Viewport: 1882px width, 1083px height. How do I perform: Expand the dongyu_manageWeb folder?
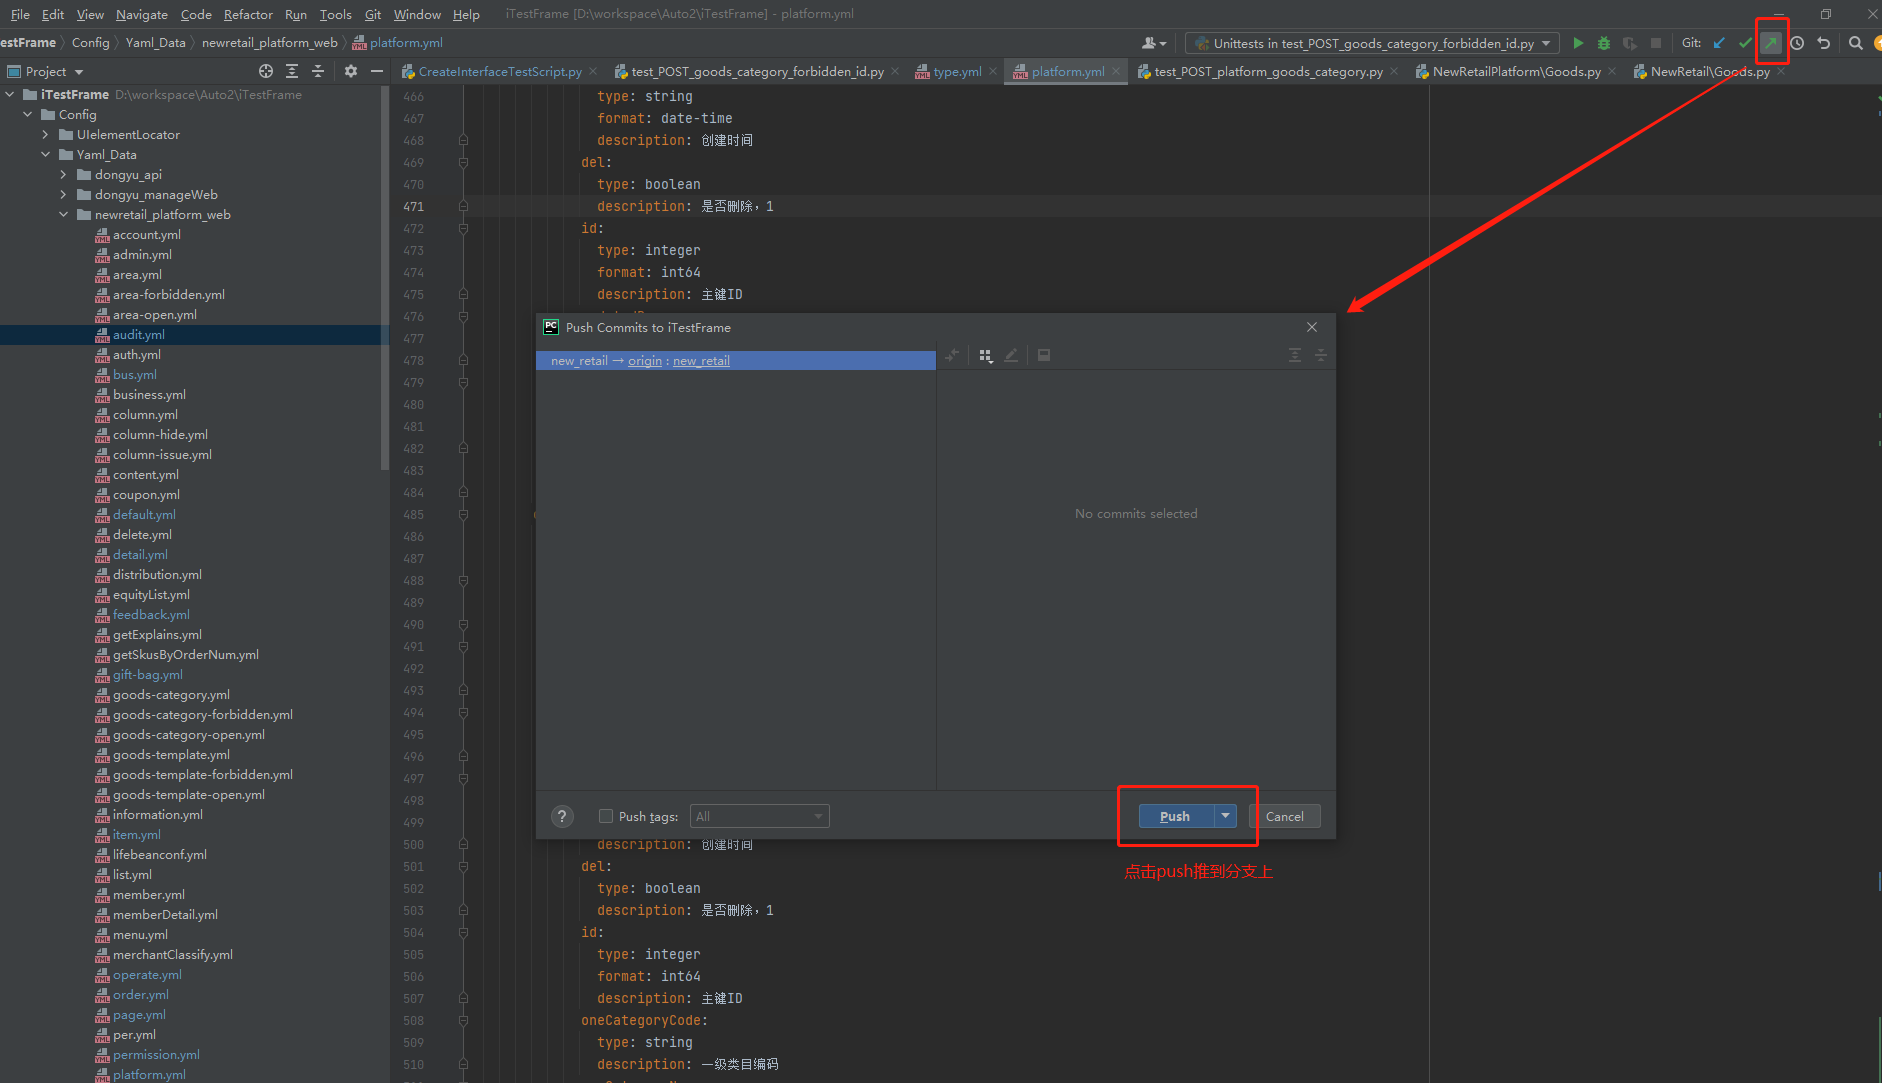(x=64, y=194)
